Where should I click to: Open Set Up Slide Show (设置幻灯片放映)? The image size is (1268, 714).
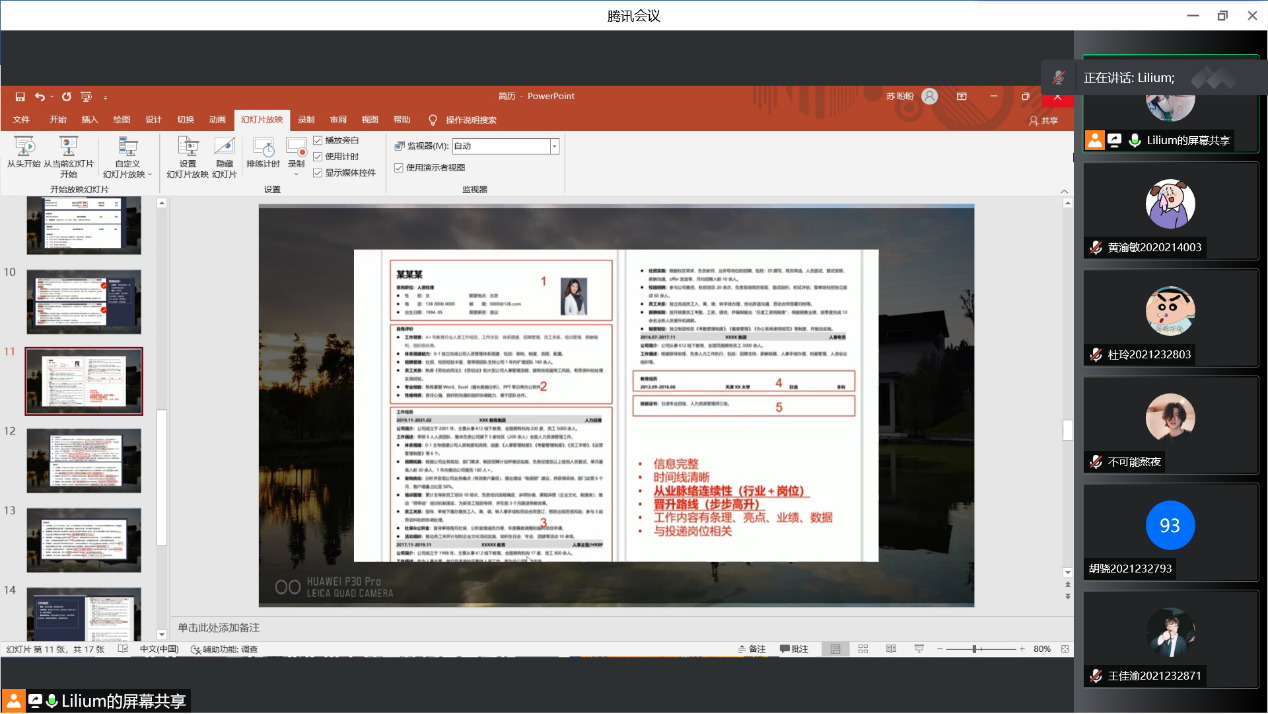[x=187, y=148]
